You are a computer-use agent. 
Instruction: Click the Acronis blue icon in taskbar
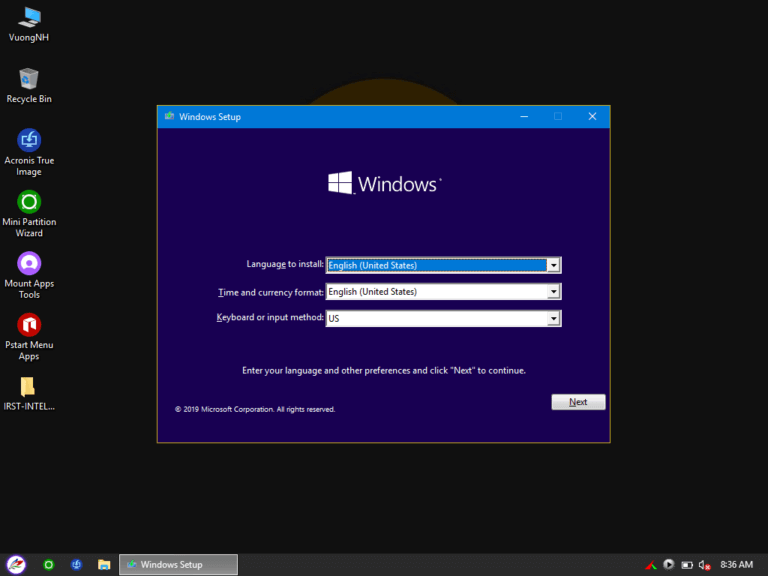(76, 565)
